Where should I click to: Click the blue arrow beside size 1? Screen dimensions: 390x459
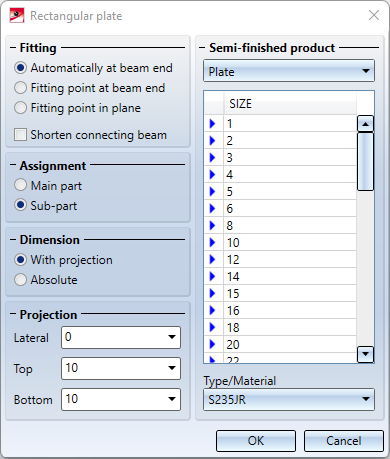coord(212,124)
